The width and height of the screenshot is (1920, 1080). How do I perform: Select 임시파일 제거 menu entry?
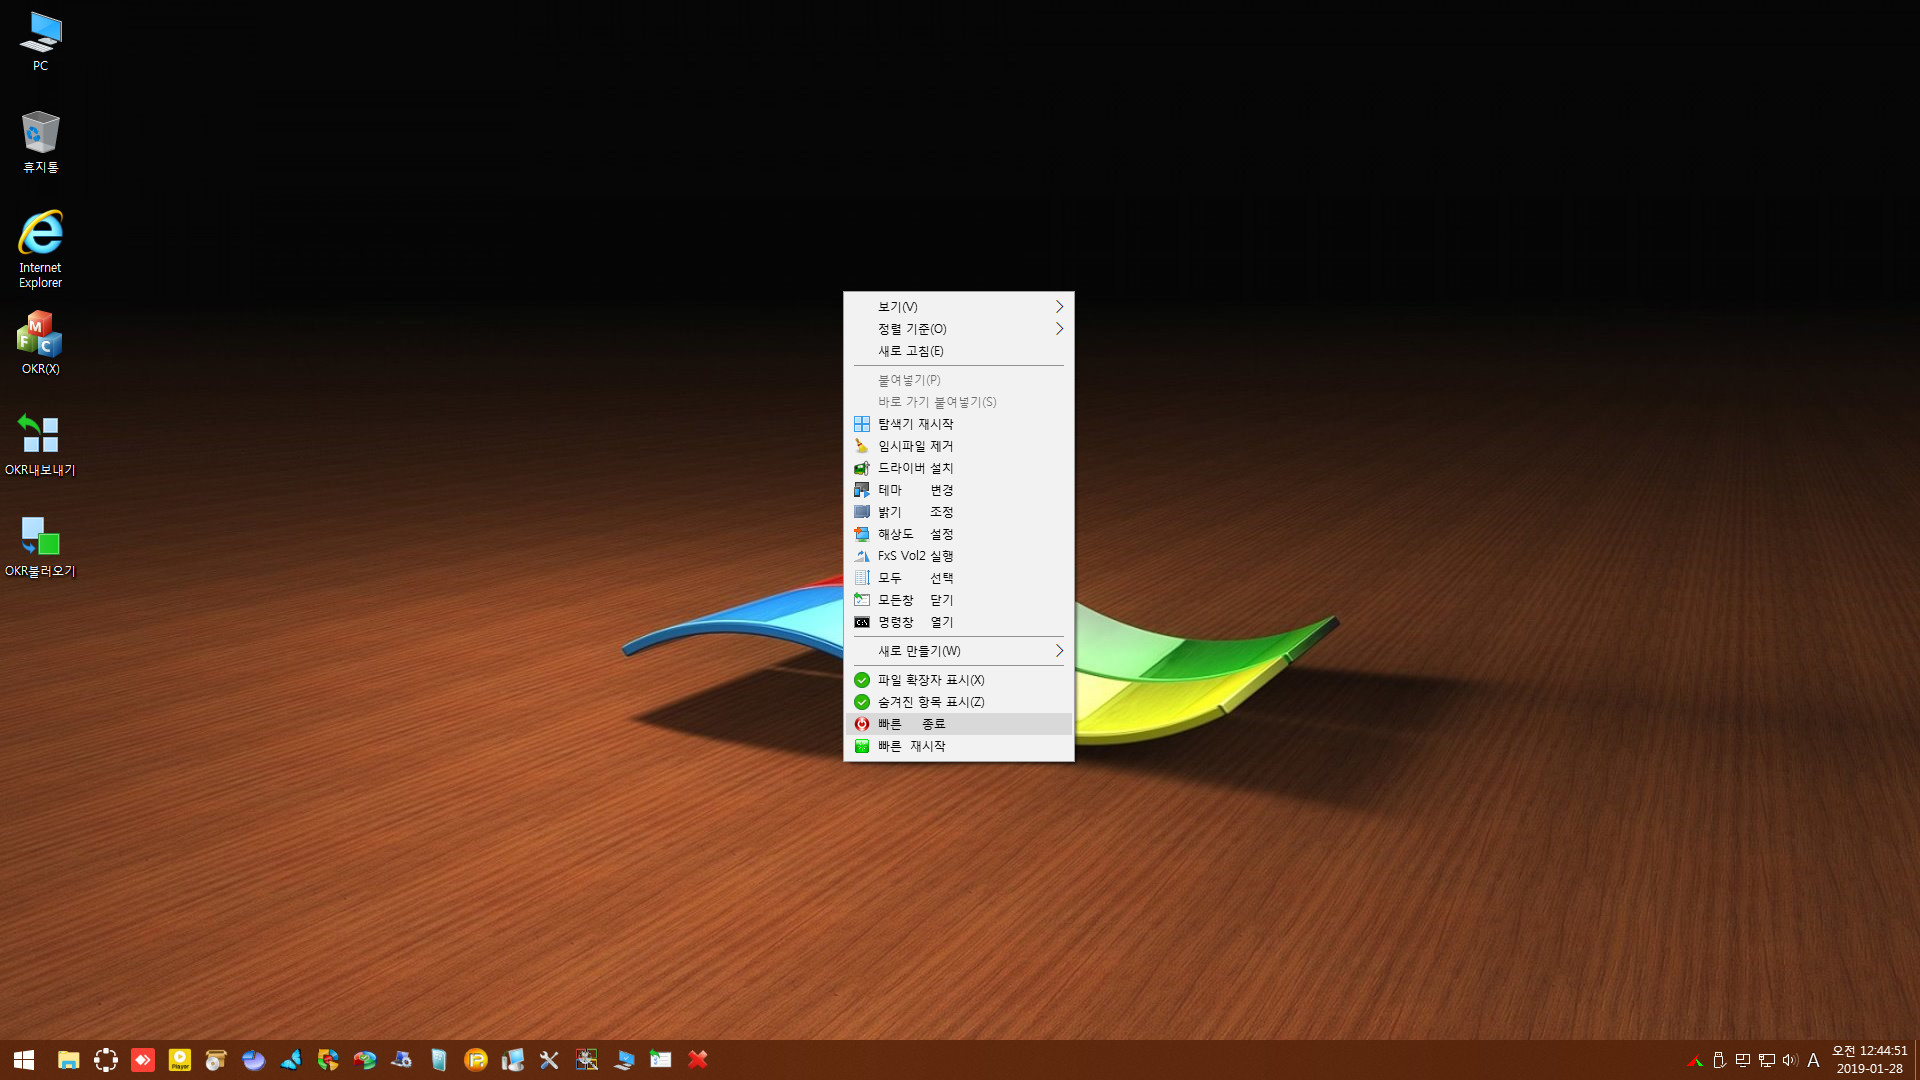click(958, 446)
